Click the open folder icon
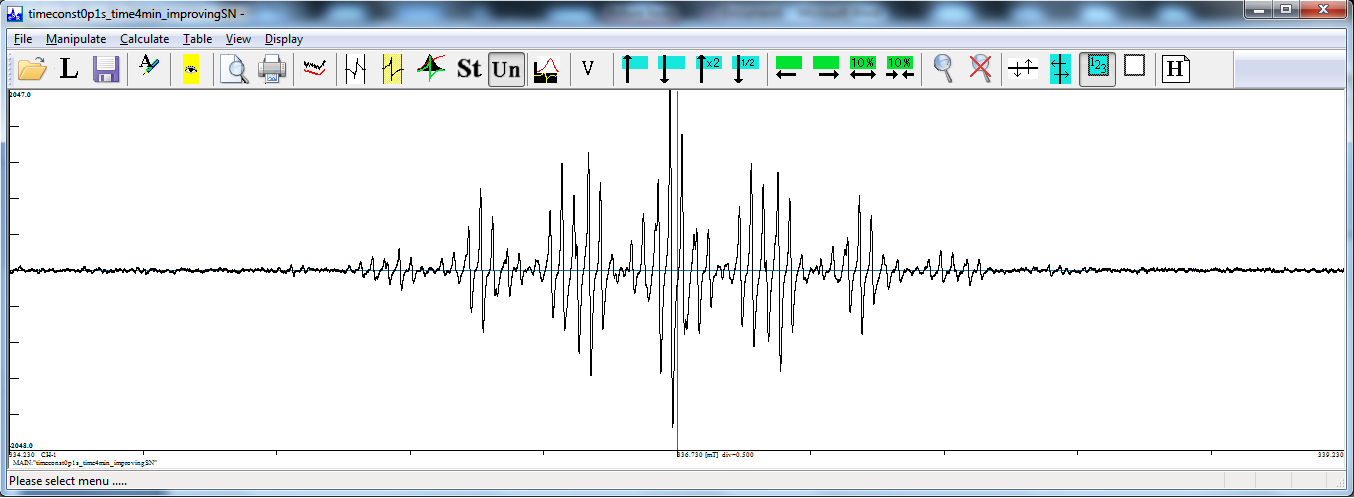The width and height of the screenshot is (1354, 498). [32, 69]
